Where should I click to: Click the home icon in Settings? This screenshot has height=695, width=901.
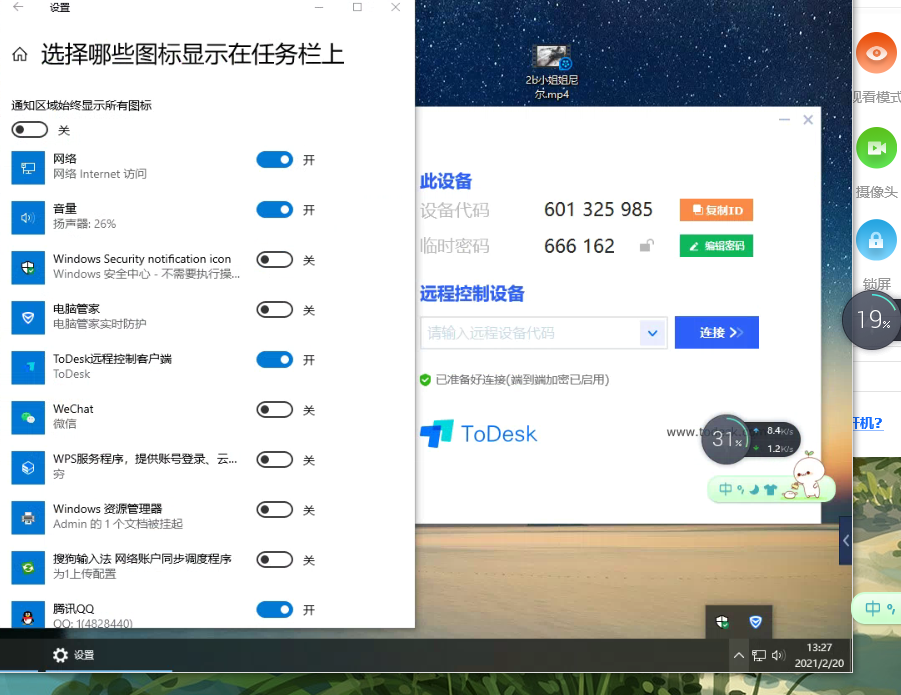(x=19, y=55)
